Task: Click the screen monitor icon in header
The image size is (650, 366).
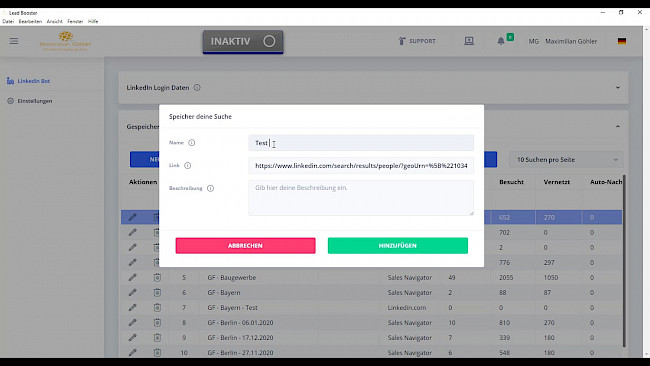Action: 469,41
